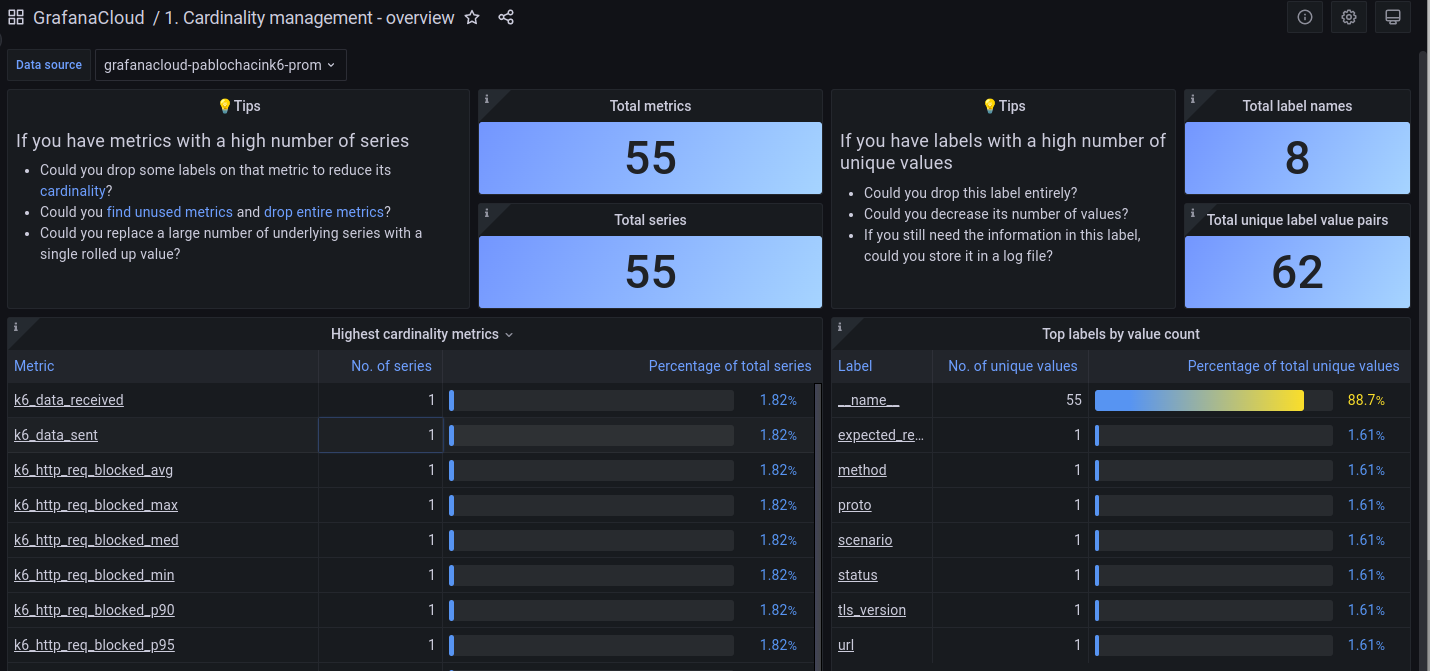Enable TV/kiosk mode with monitor icon
1430x671 pixels.
(x=1392, y=17)
